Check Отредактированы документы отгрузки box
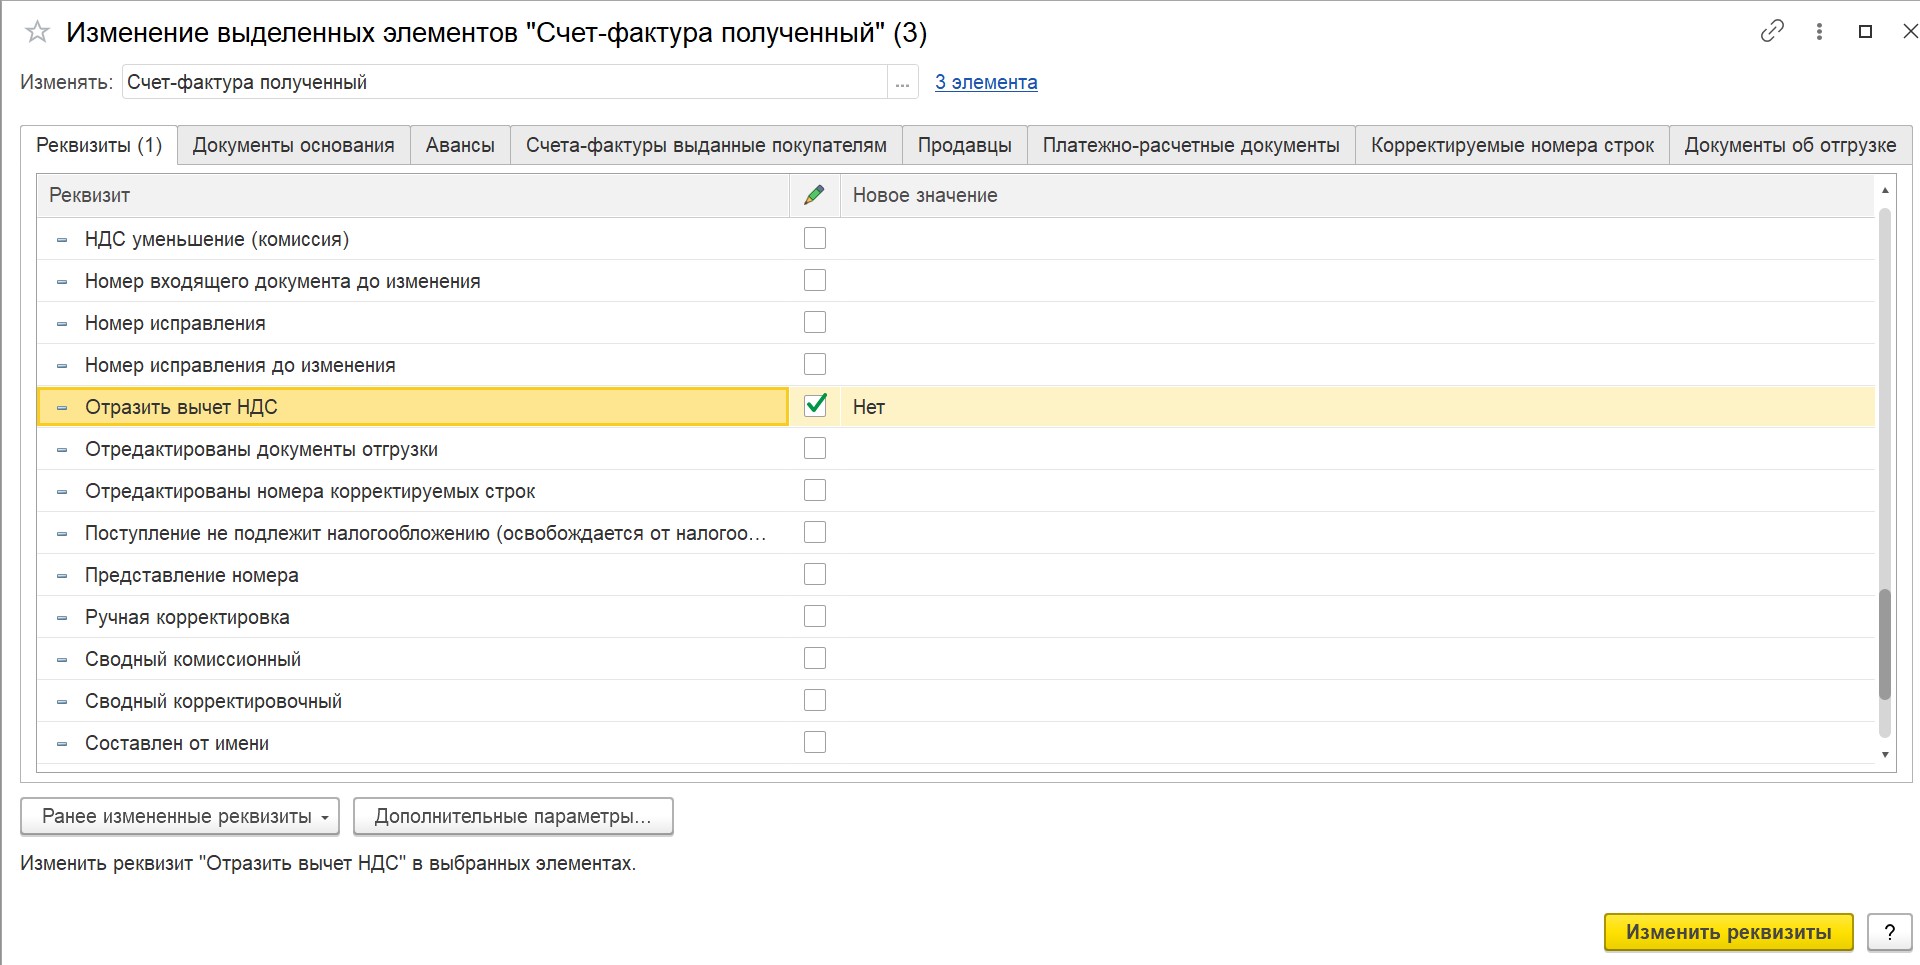Viewport: 1920px width, 965px height. coord(815,448)
